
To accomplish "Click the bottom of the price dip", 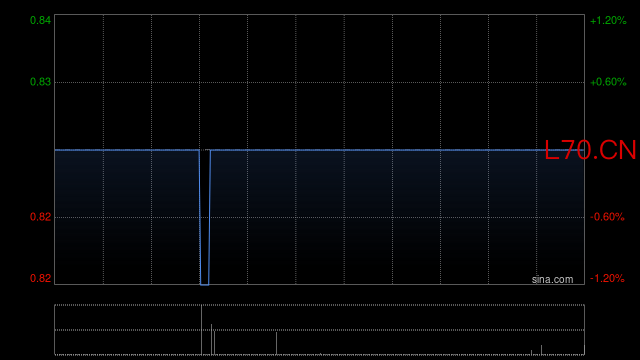I will coord(204,284).
